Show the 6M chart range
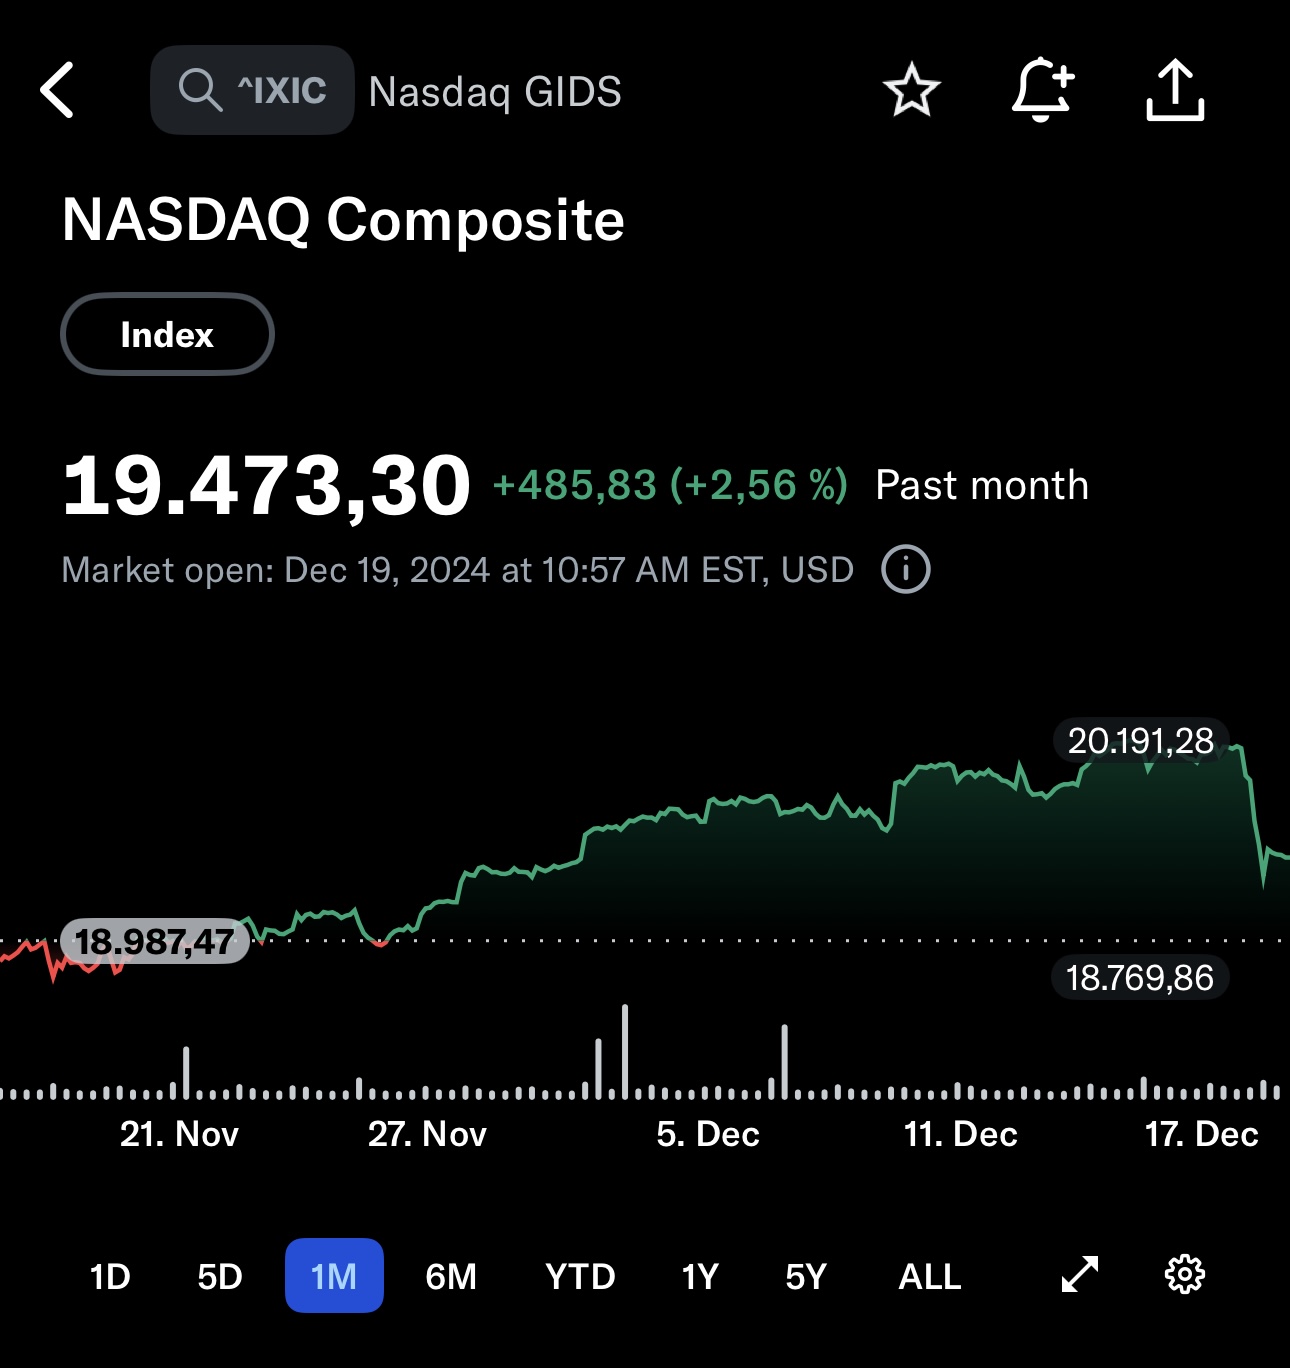1290x1368 pixels. (x=451, y=1276)
